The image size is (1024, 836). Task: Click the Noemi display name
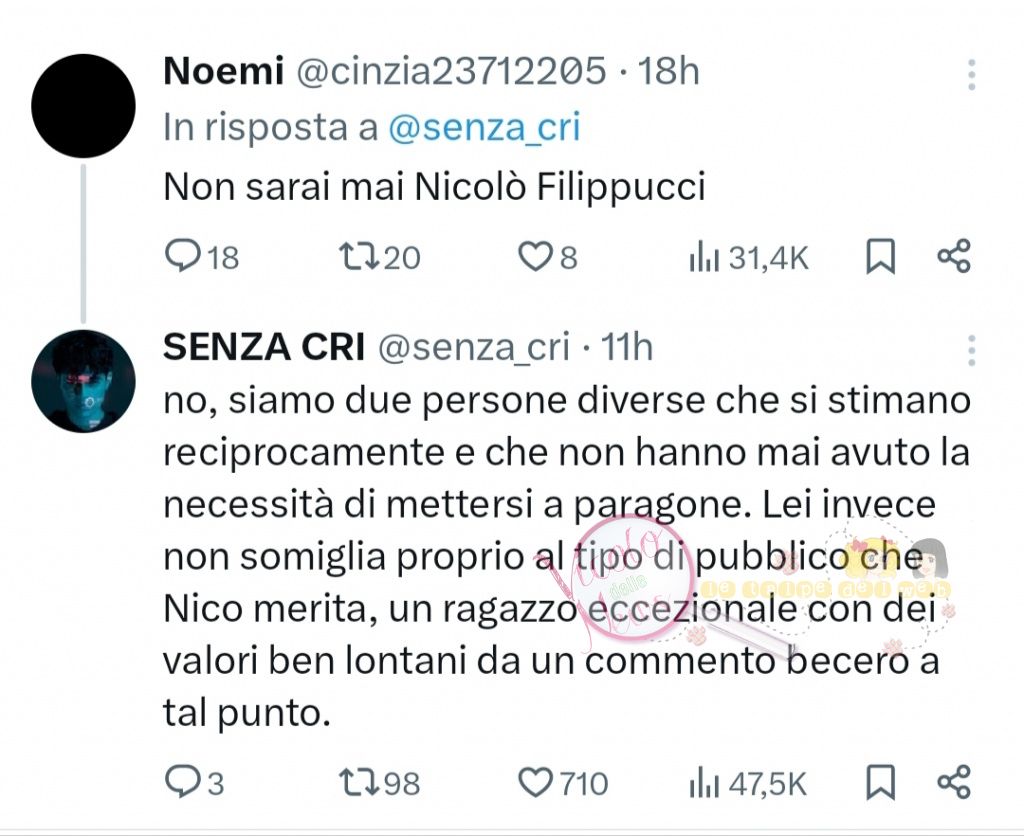[x=220, y=71]
